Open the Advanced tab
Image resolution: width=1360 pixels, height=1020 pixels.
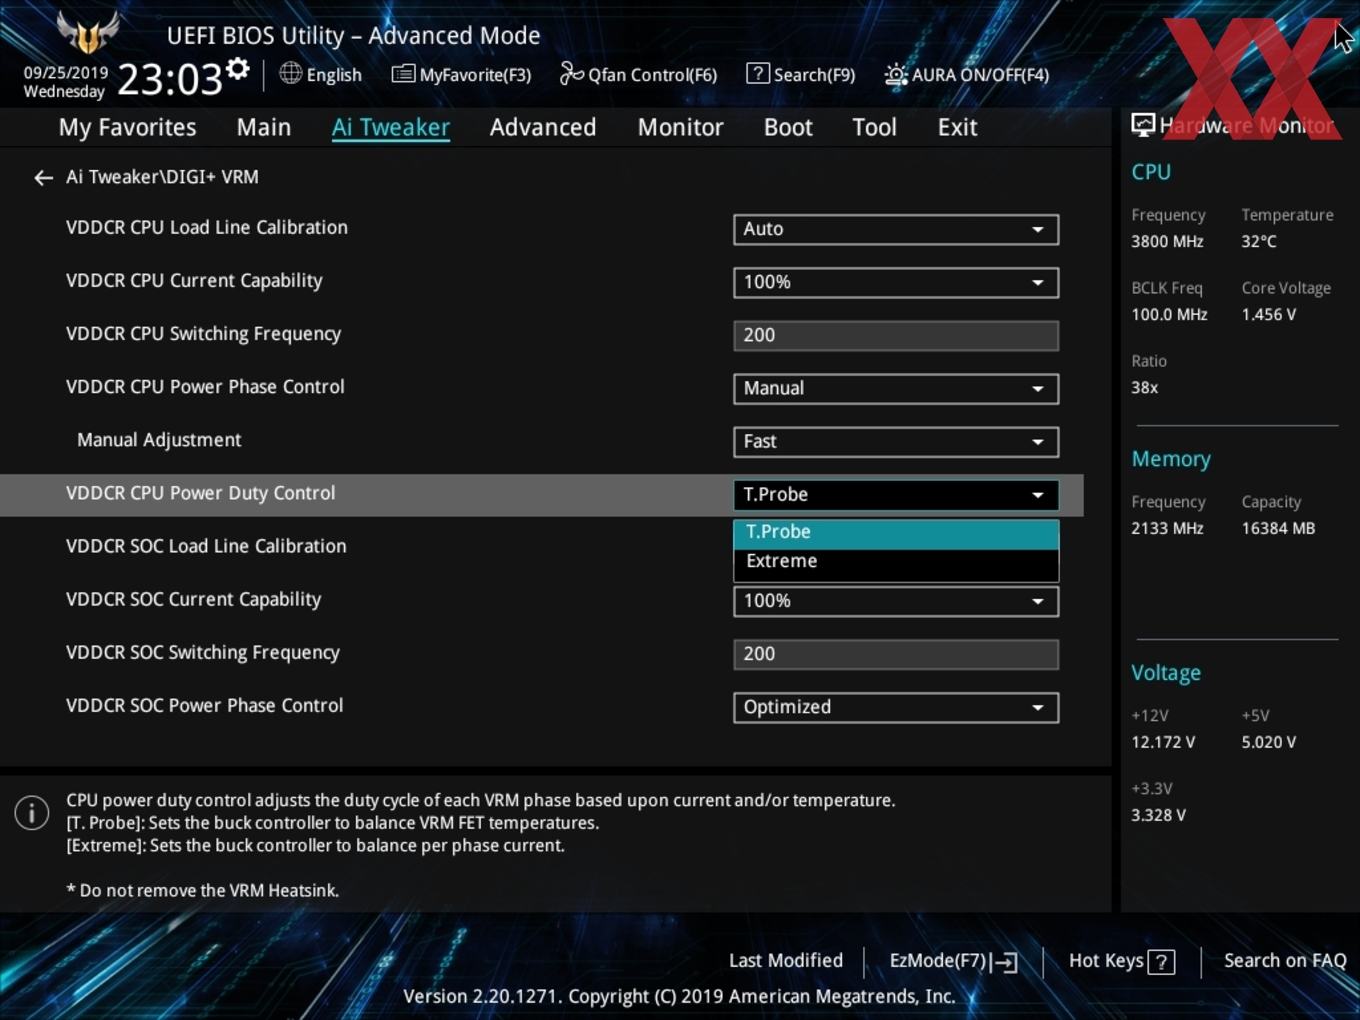[x=543, y=127]
